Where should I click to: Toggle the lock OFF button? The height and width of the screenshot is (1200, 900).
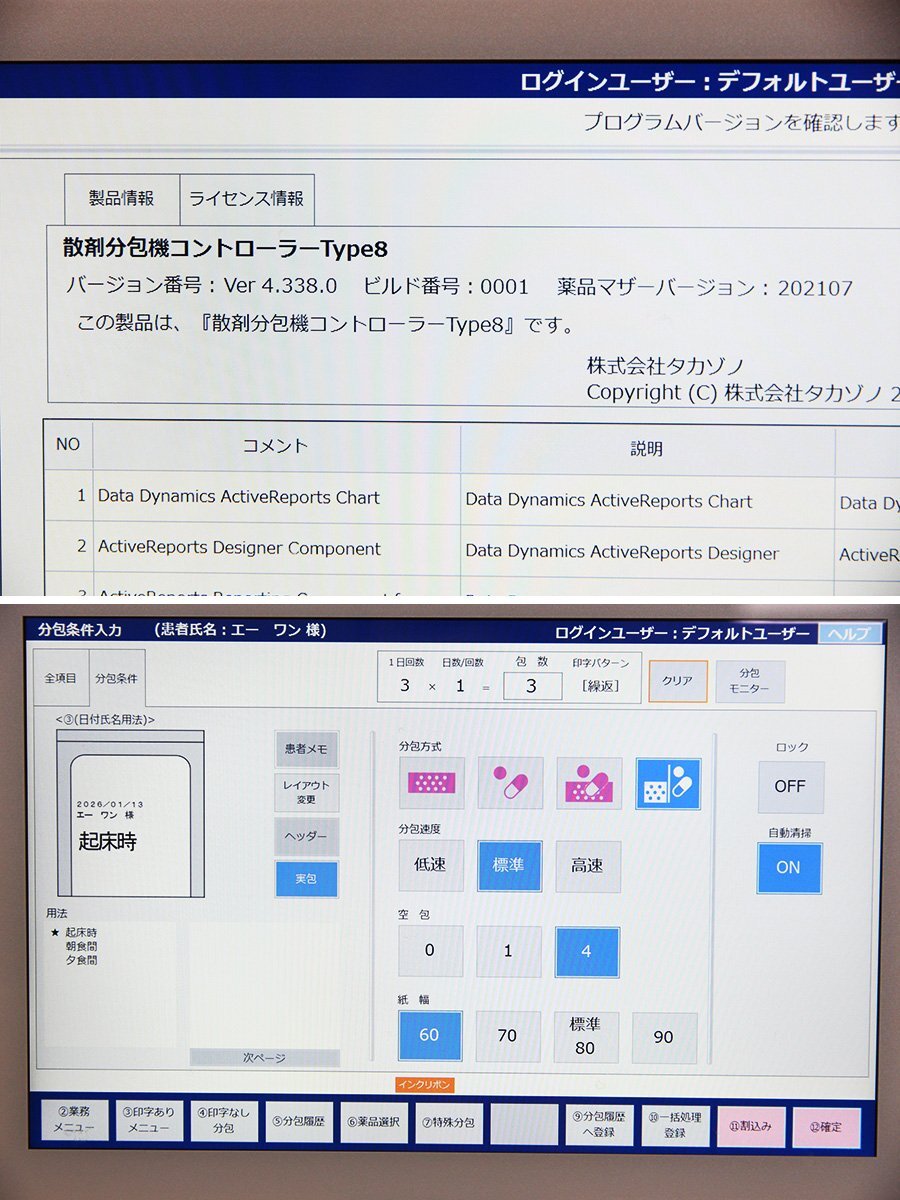coord(790,787)
